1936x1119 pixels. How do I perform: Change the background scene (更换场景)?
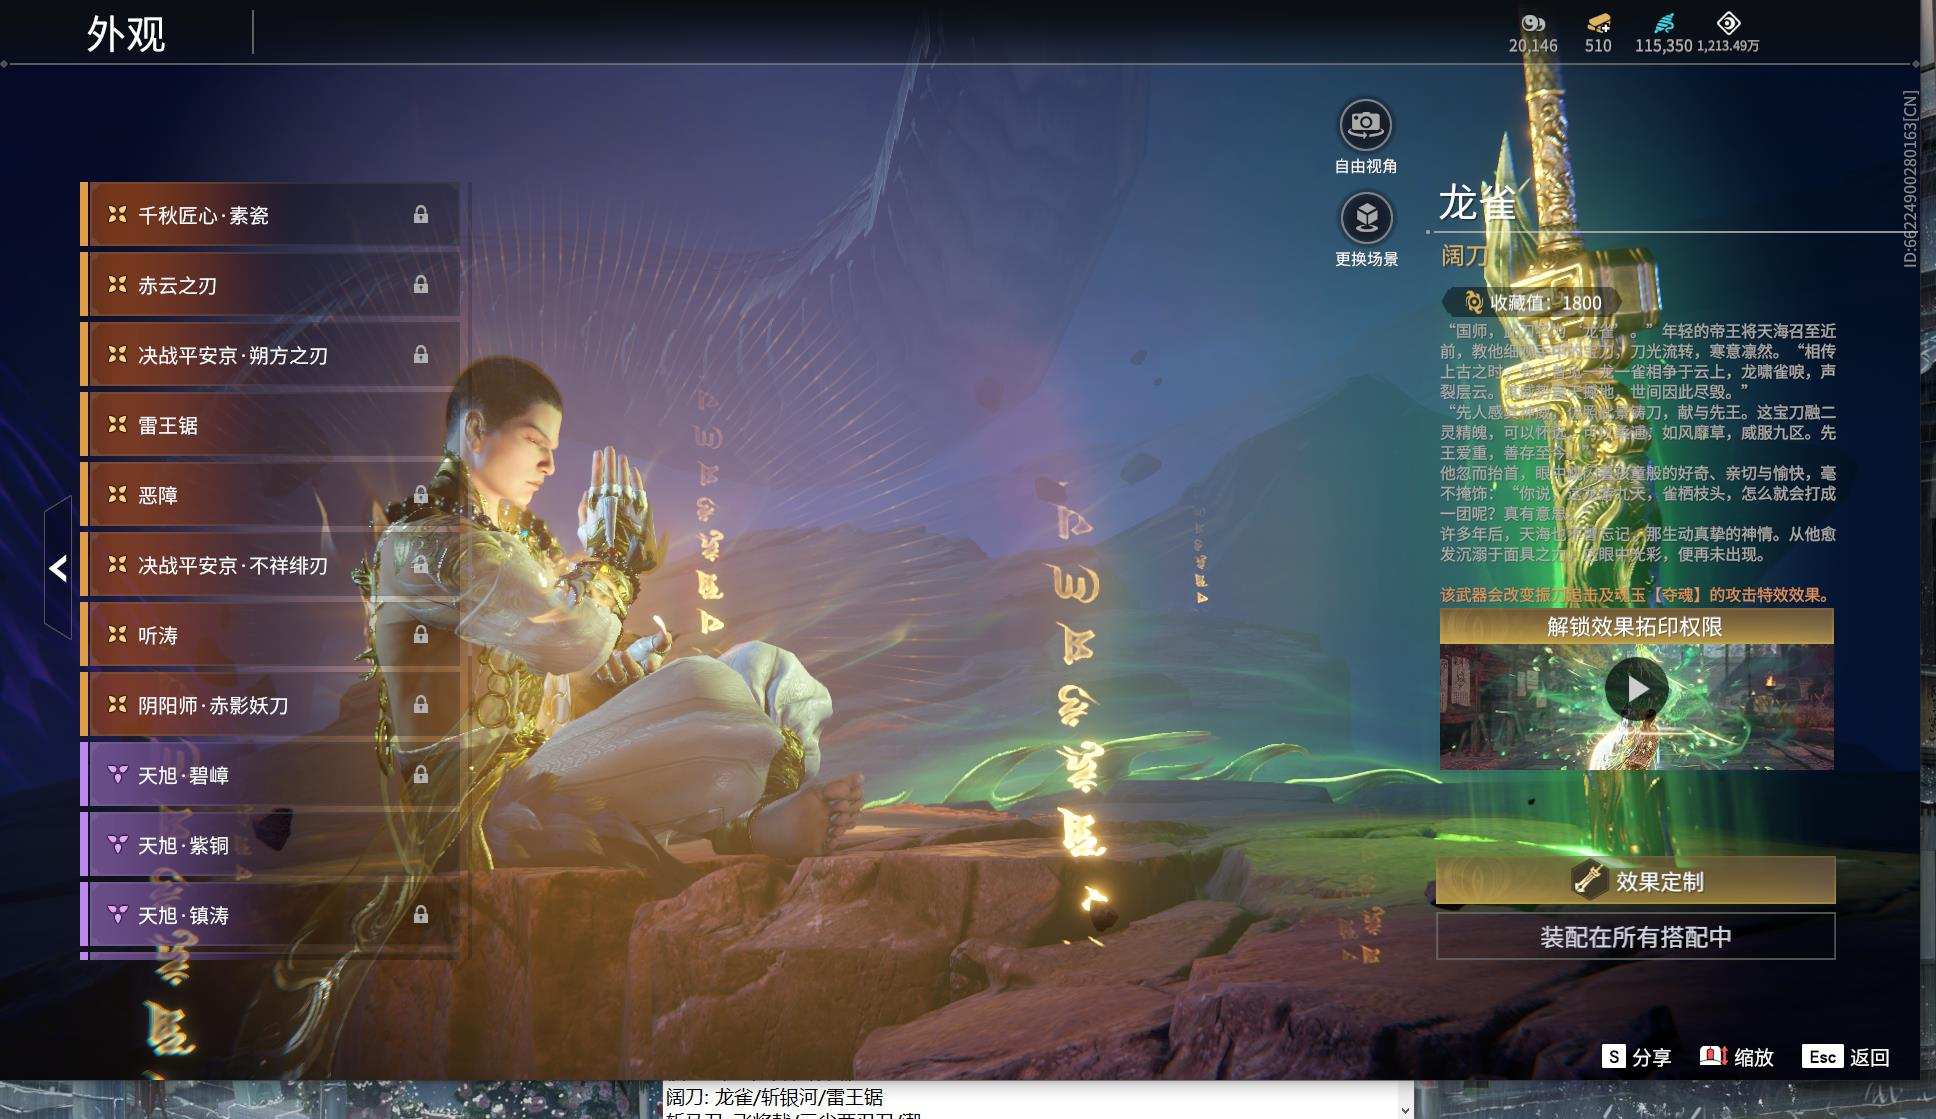point(1366,218)
